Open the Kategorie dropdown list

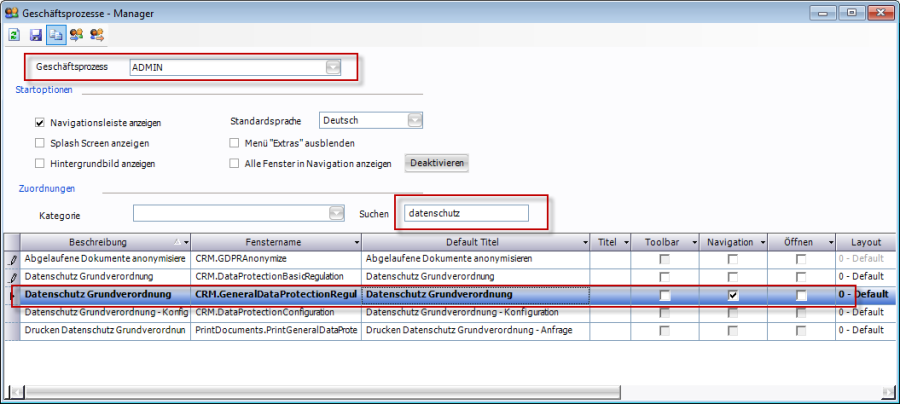tap(336, 213)
